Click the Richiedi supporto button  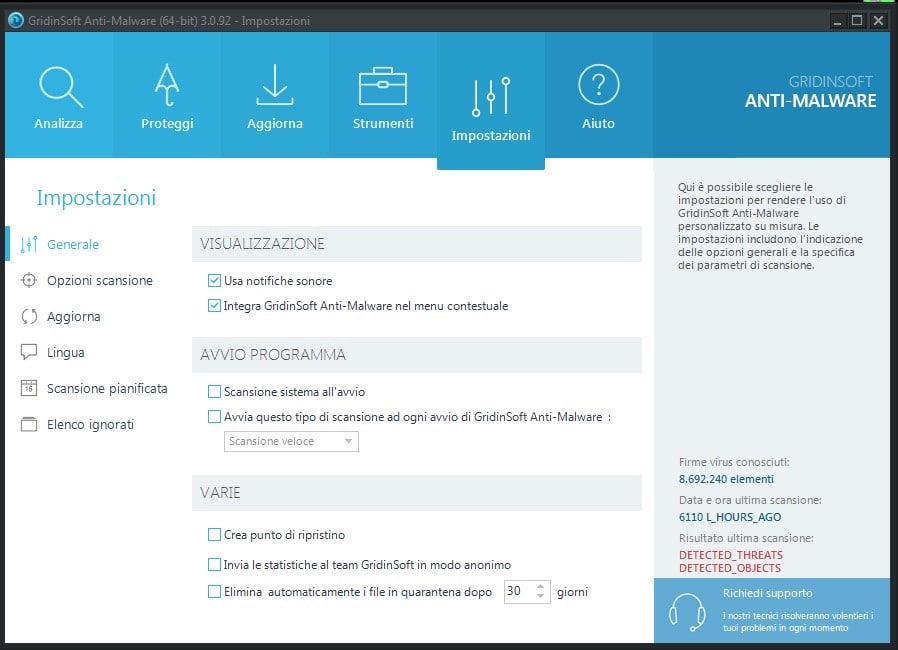point(772,610)
